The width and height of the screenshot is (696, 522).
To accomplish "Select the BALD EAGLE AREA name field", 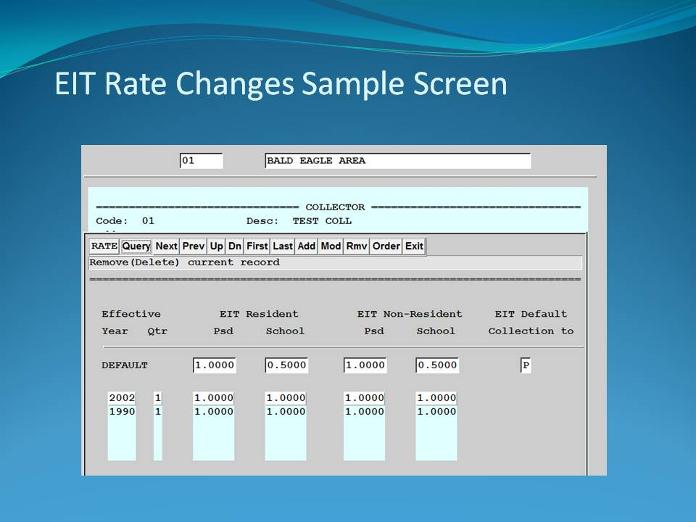I will [x=397, y=161].
